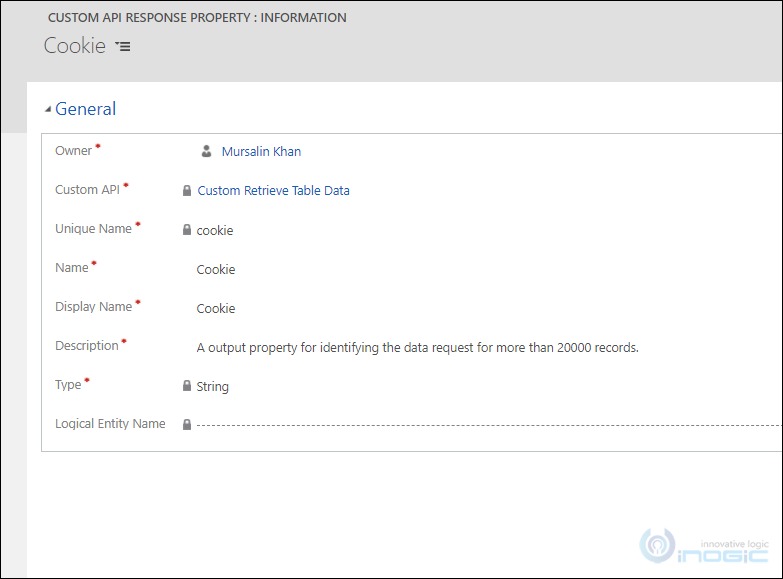Open owner Mursalin Khan link
Screen dimensions: 783x579
coord(261,151)
